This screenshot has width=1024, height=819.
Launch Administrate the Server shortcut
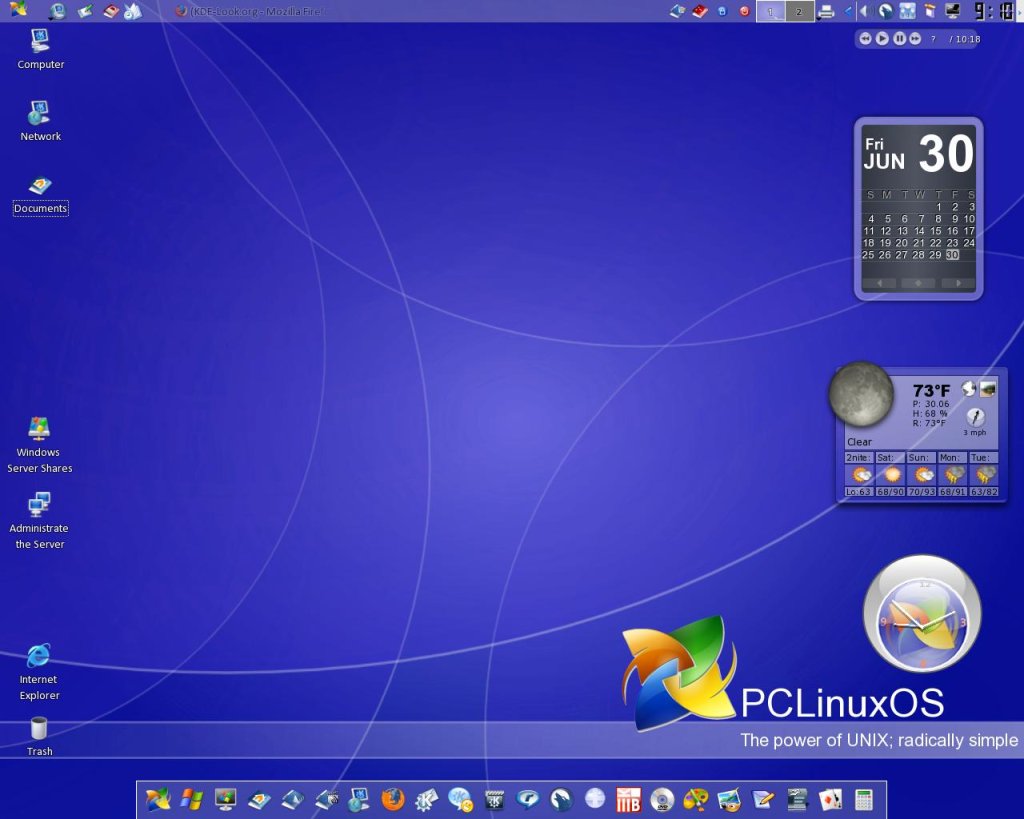pos(39,521)
